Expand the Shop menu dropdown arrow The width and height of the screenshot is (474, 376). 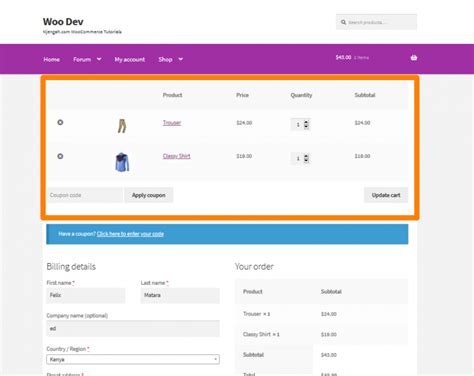181,59
